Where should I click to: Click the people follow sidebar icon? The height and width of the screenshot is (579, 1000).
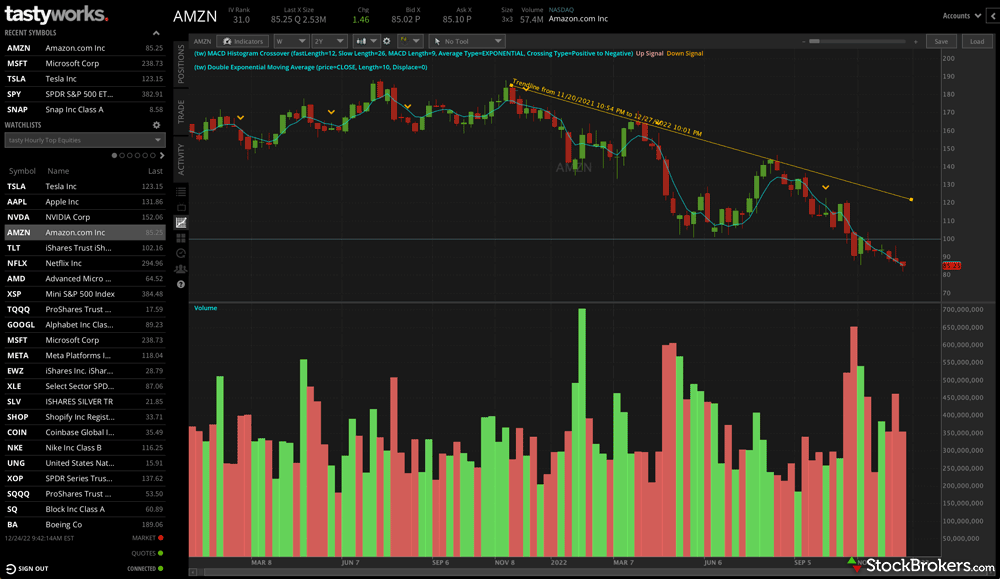point(181,268)
